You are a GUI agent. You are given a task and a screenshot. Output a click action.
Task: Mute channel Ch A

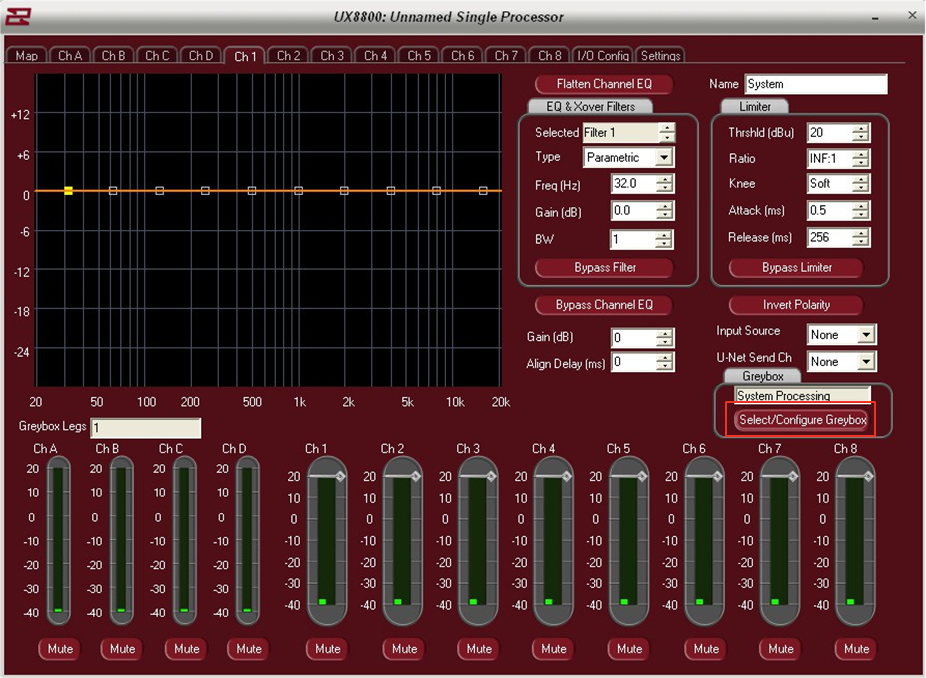[60, 649]
